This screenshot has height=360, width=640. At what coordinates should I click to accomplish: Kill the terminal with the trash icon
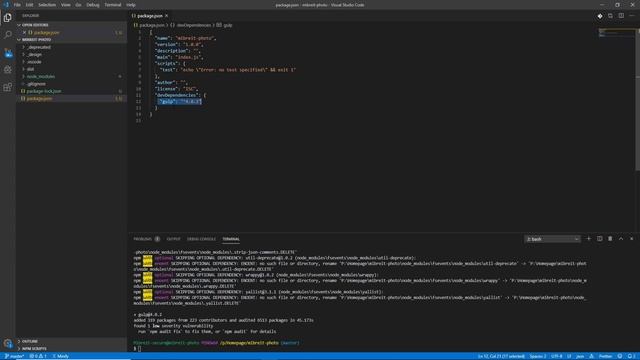[x=610, y=239]
